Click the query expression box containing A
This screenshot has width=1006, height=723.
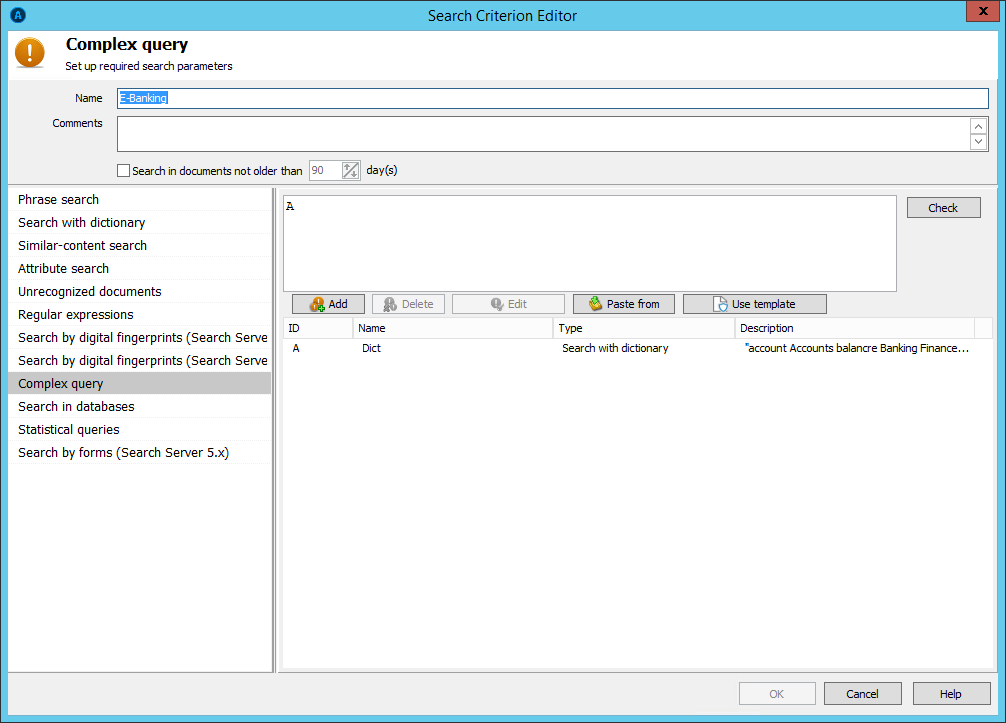click(x=590, y=244)
